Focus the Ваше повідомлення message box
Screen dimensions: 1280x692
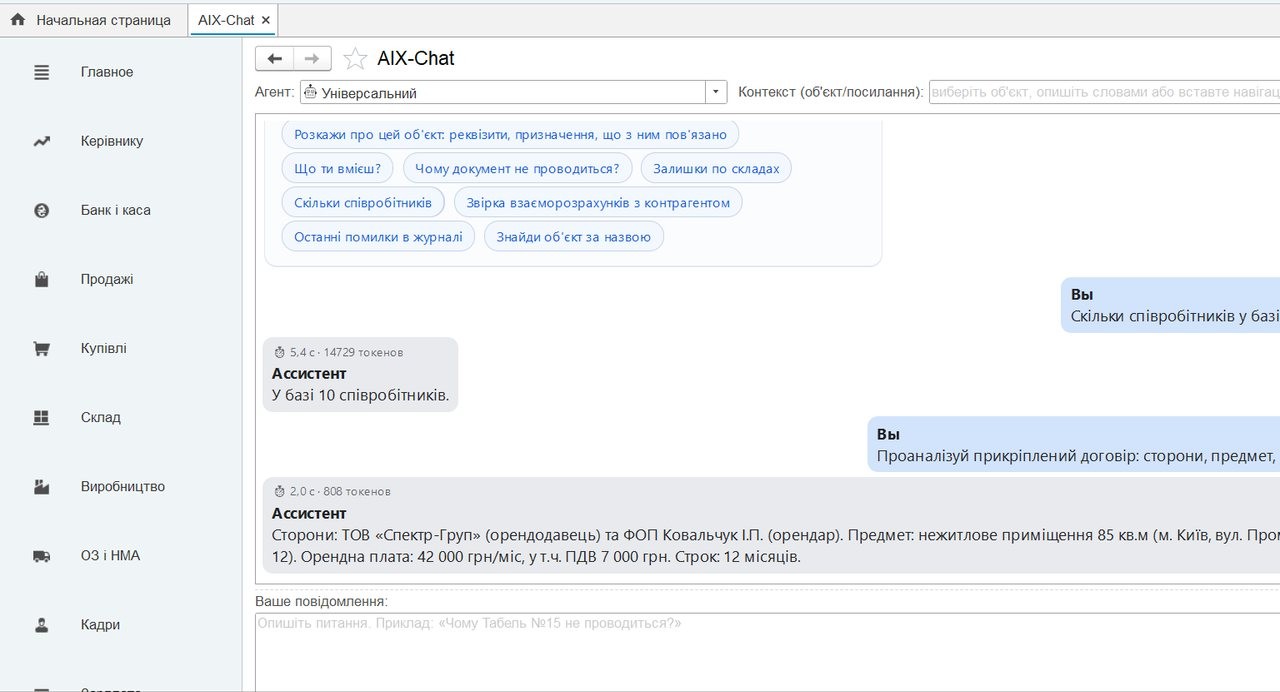point(767,652)
